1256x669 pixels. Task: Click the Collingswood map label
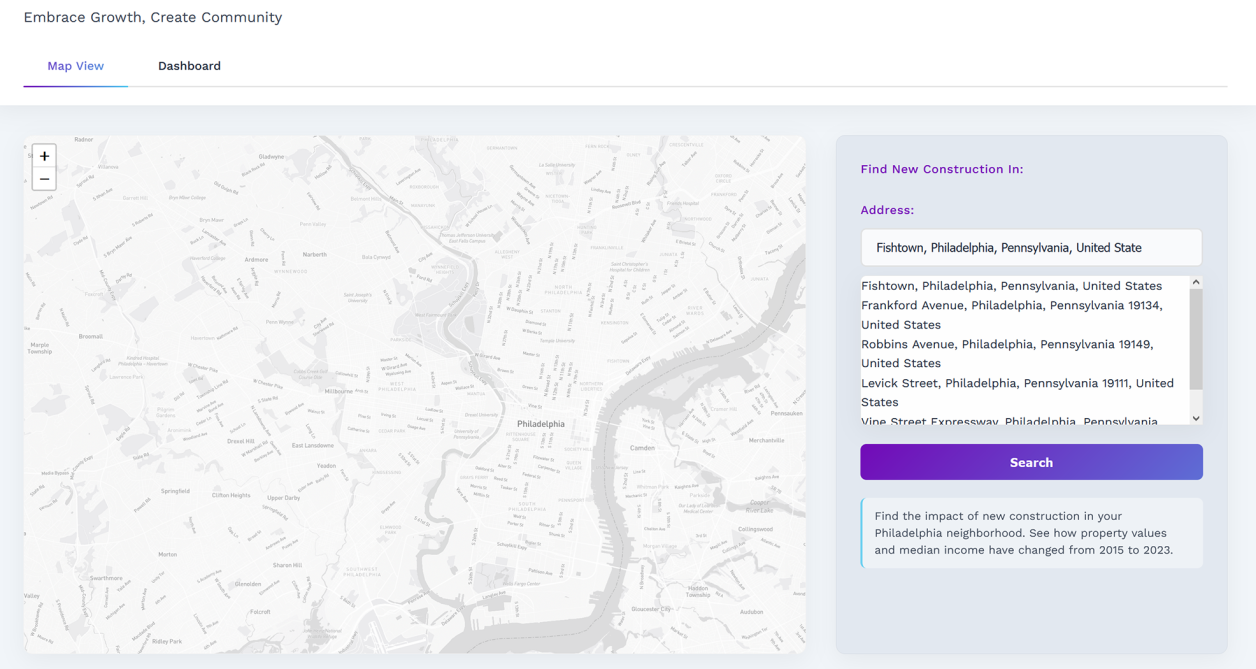pos(755,528)
